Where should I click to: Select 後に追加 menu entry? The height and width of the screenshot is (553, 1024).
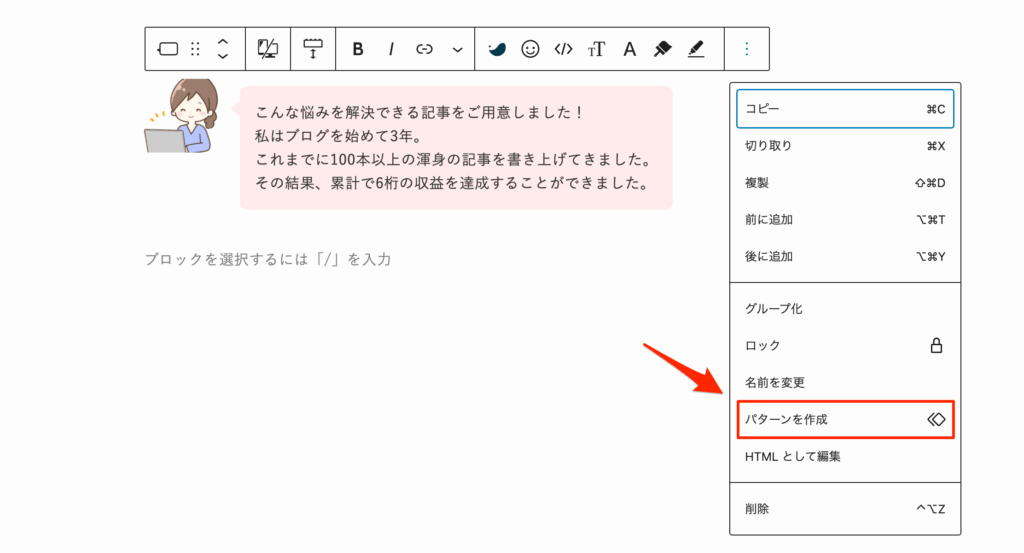(845, 257)
